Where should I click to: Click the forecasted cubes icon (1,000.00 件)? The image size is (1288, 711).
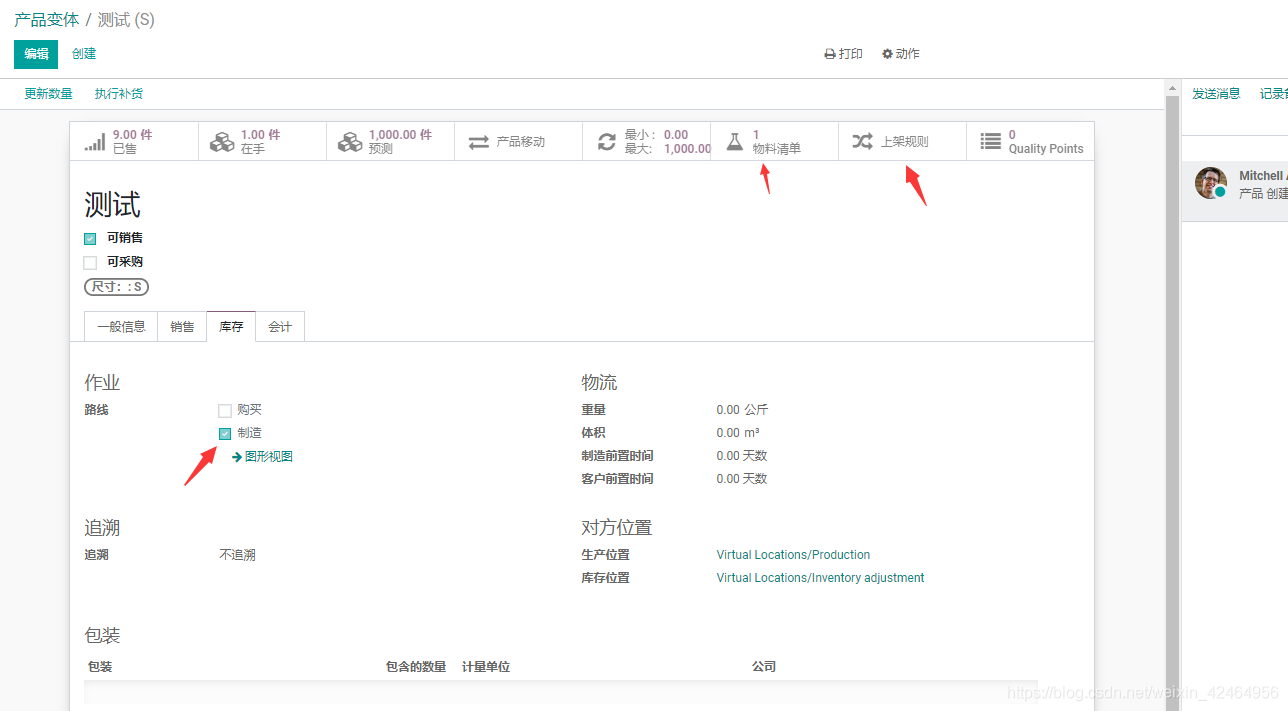350,142
